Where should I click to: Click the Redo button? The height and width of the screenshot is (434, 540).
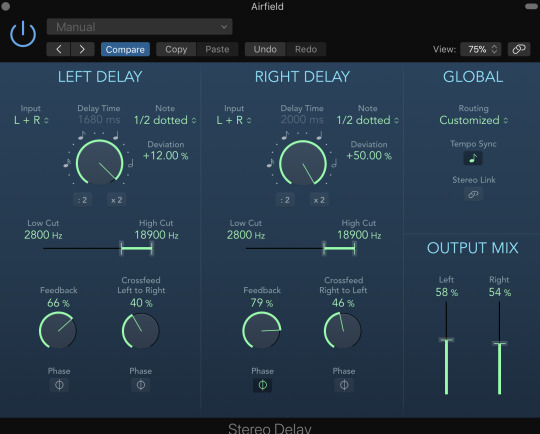click(x=306, y=49)
